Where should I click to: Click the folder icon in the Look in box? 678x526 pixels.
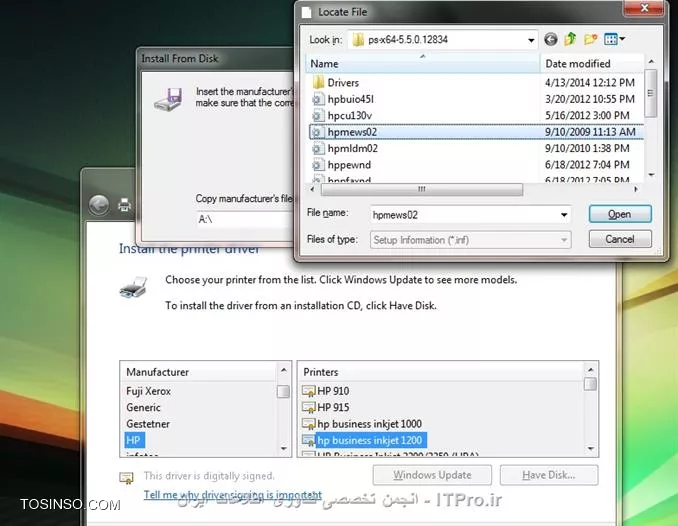(358, 40)
